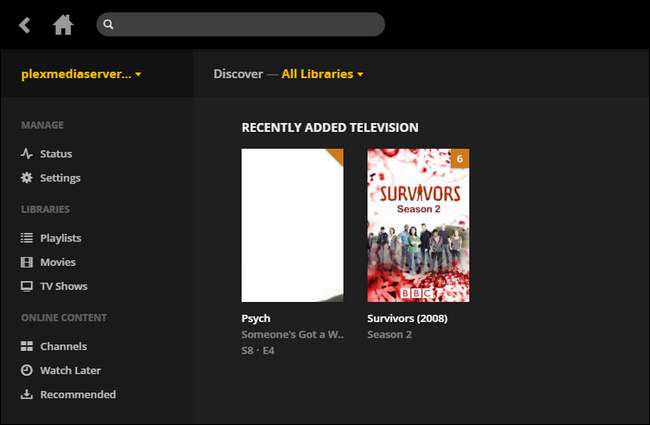Click the Recommended download icon
The width and height of the screenshot is (650, 425).
click(27, 394)
